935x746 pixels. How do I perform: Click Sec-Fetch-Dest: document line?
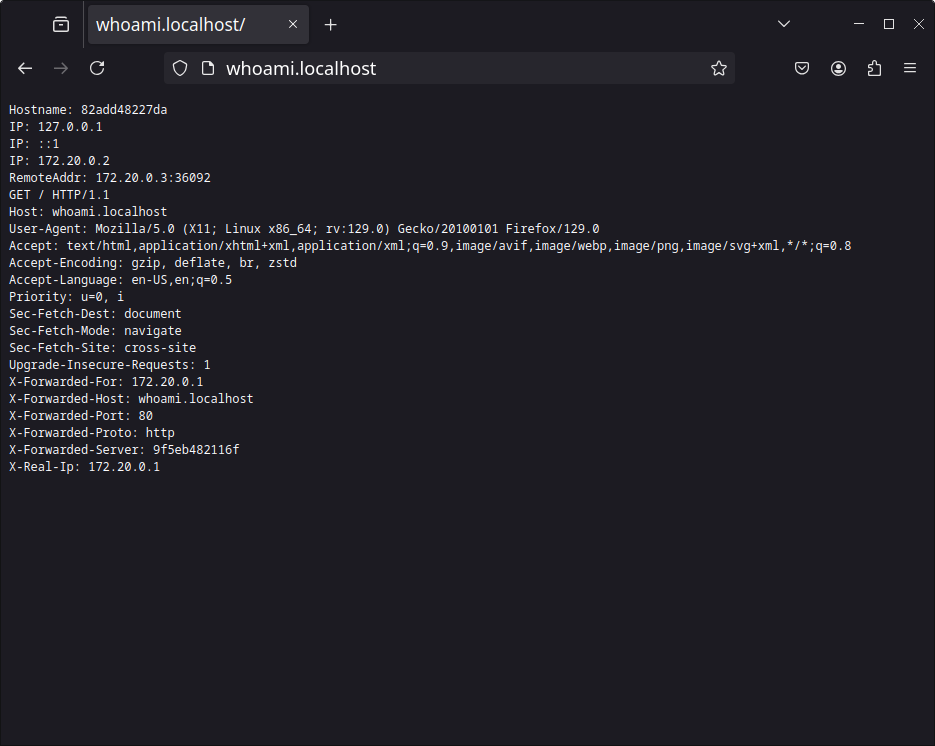tap(95, 314)
